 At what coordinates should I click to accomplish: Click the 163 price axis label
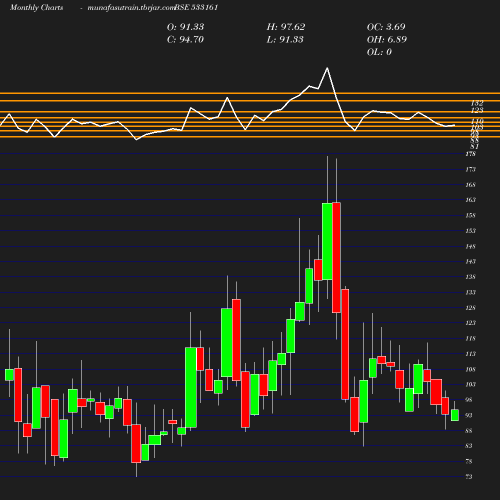tap(470, 200)
